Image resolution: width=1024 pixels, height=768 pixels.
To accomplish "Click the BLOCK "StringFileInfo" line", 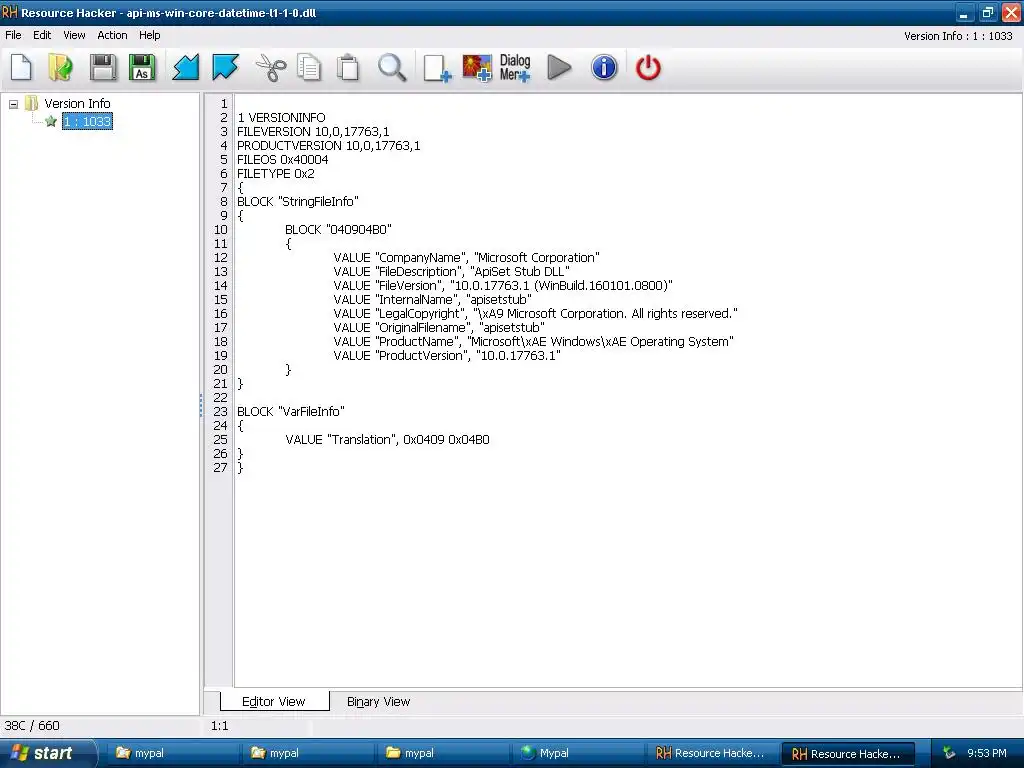I will tap(298, 202).
